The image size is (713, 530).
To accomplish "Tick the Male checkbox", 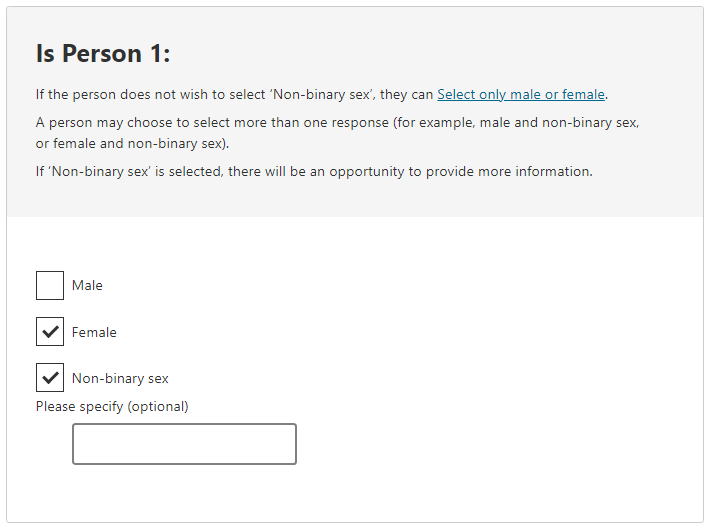I will [x=50, y=286].
